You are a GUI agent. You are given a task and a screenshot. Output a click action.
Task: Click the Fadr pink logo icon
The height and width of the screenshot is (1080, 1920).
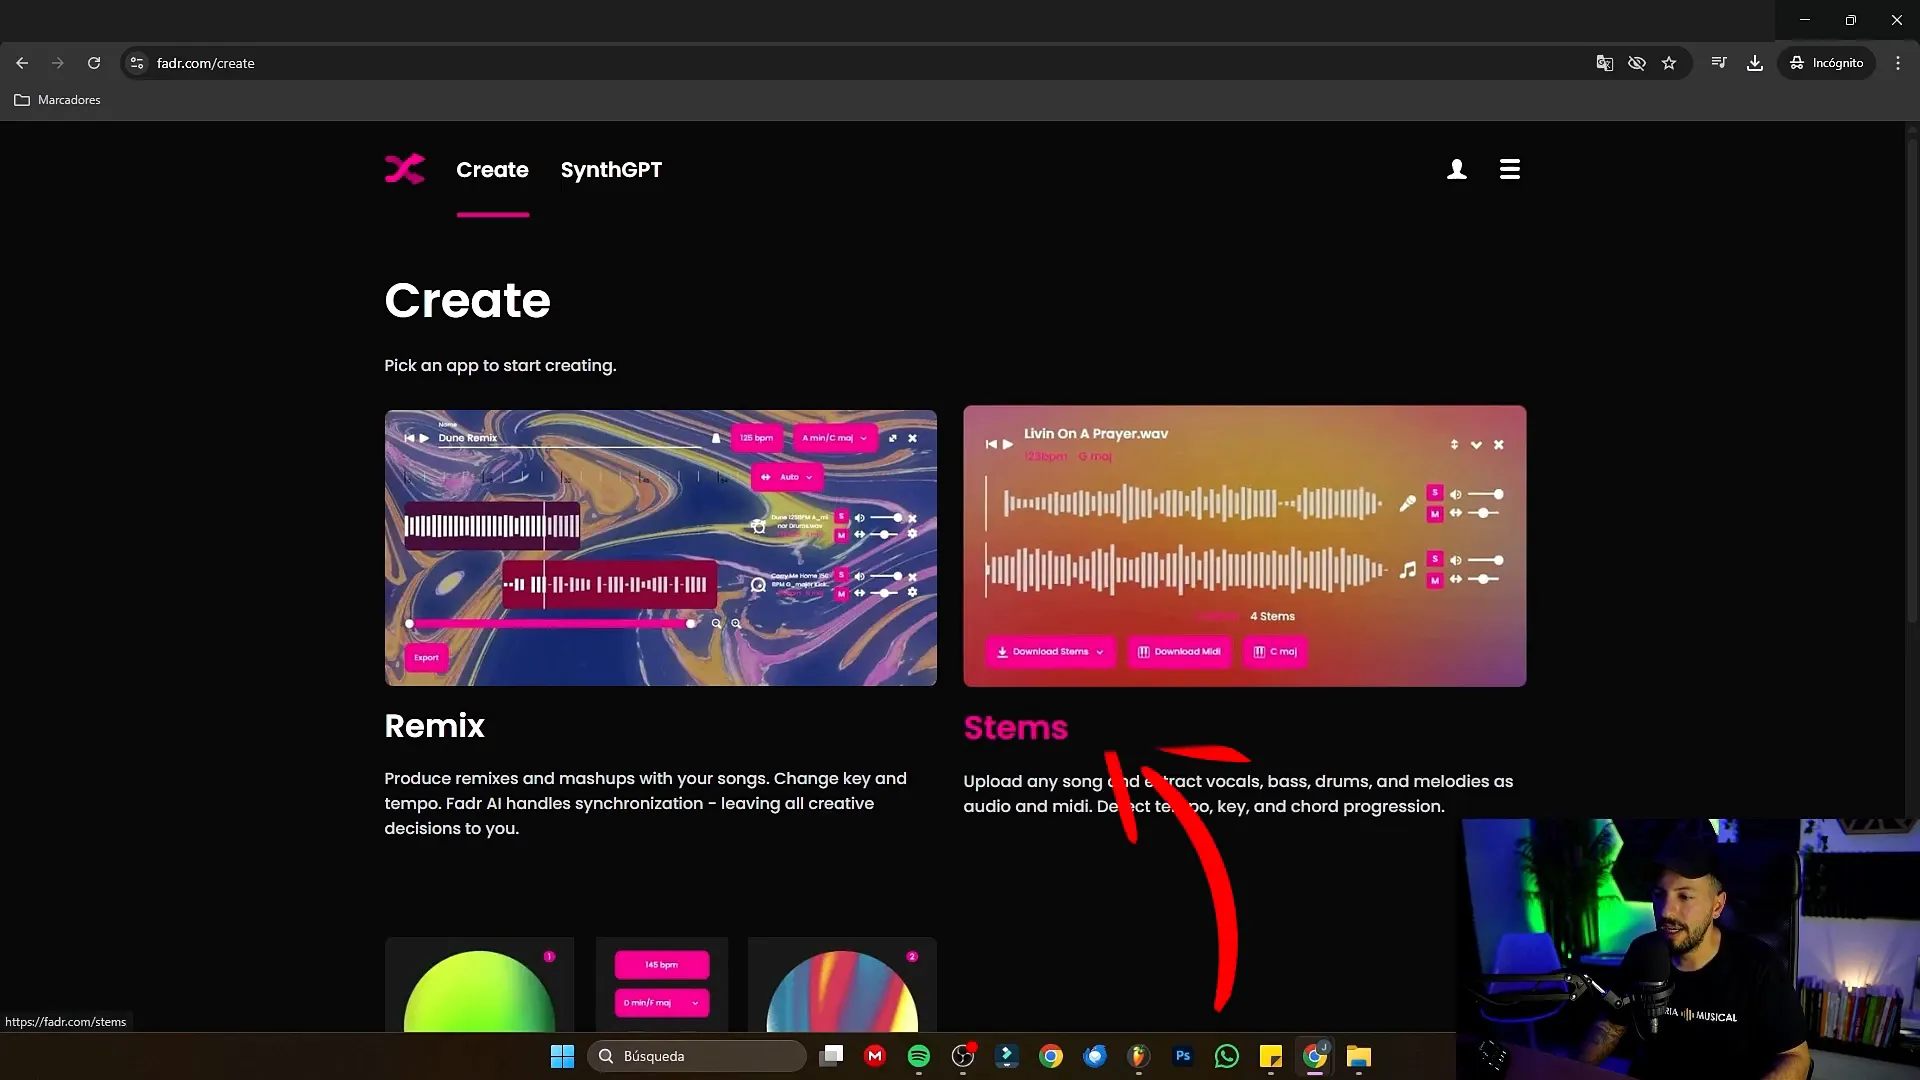tap(405, 169)
